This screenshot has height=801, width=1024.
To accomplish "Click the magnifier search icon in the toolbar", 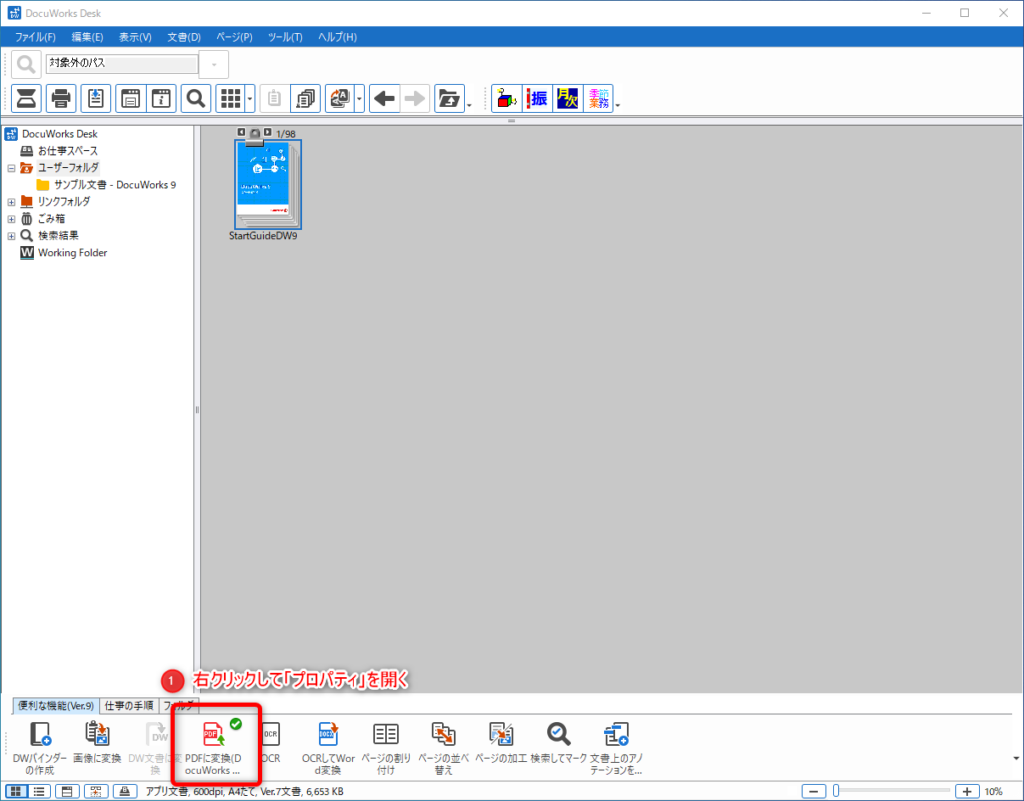I will [196, 99].
